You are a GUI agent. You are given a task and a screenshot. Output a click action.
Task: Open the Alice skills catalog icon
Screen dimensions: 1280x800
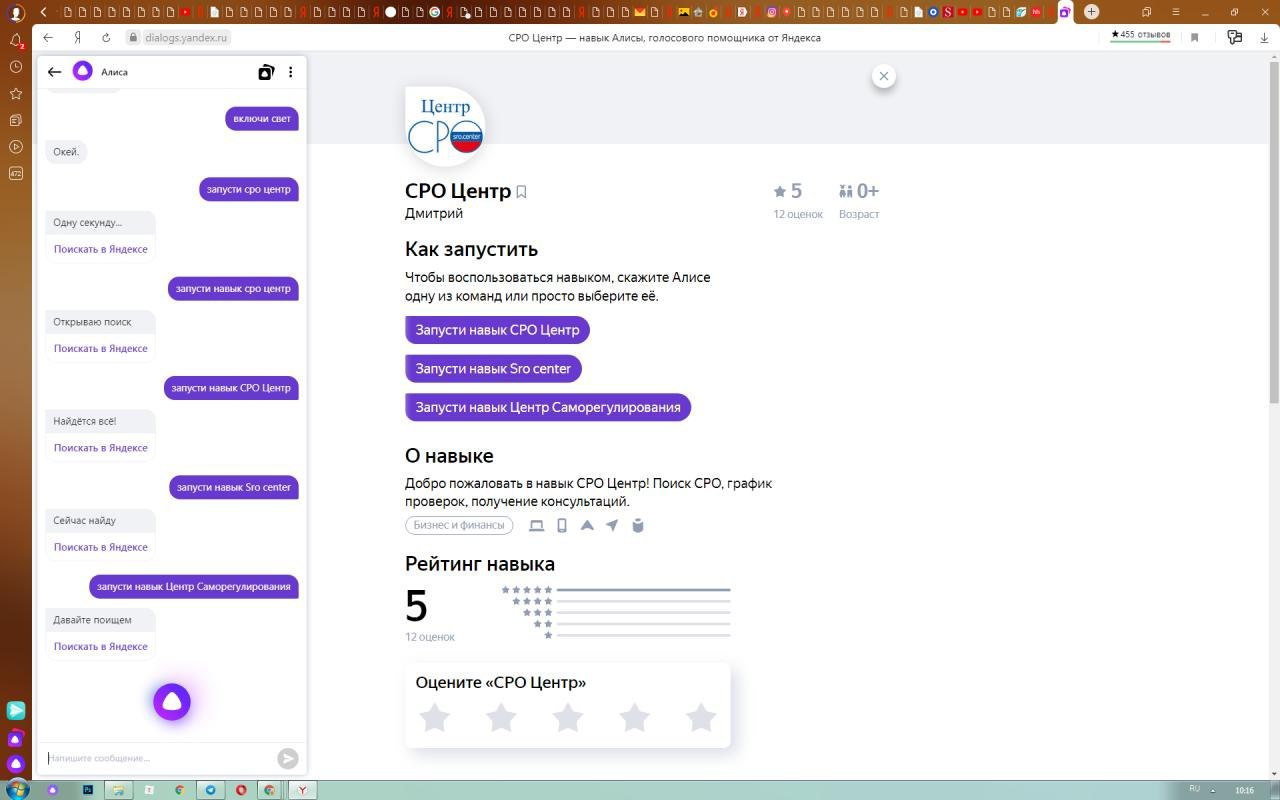[266, 72]
